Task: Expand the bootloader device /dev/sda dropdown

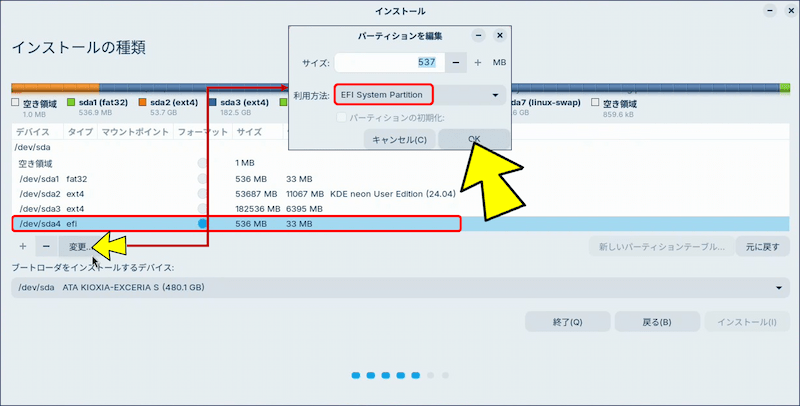Action: click(x=400, y=288)
